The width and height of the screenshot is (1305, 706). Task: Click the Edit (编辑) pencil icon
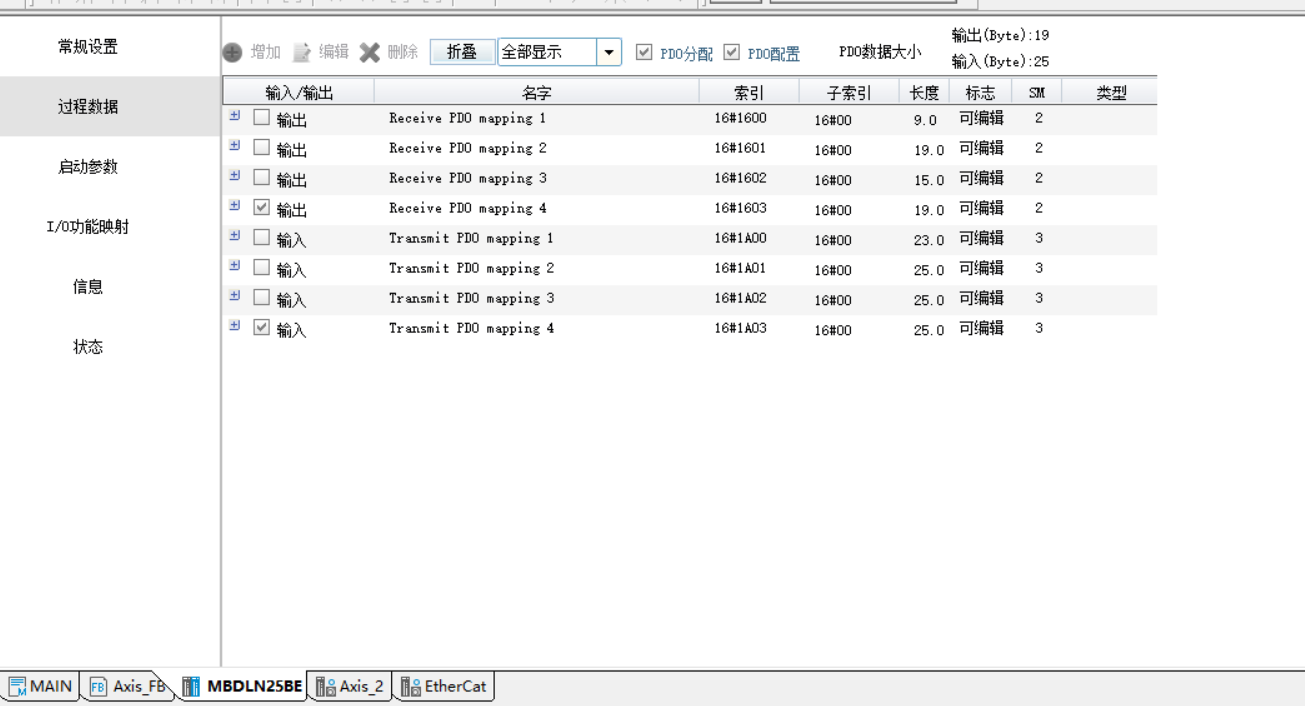click(x=301, y=52)
